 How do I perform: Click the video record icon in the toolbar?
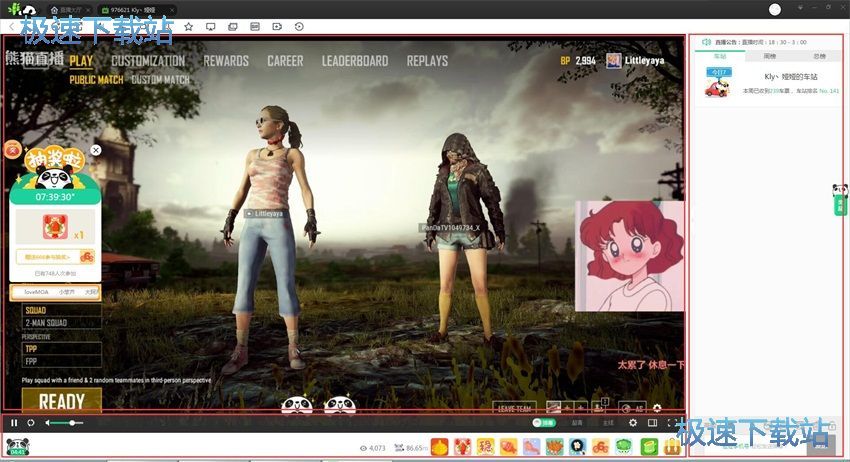coord(277,27)
